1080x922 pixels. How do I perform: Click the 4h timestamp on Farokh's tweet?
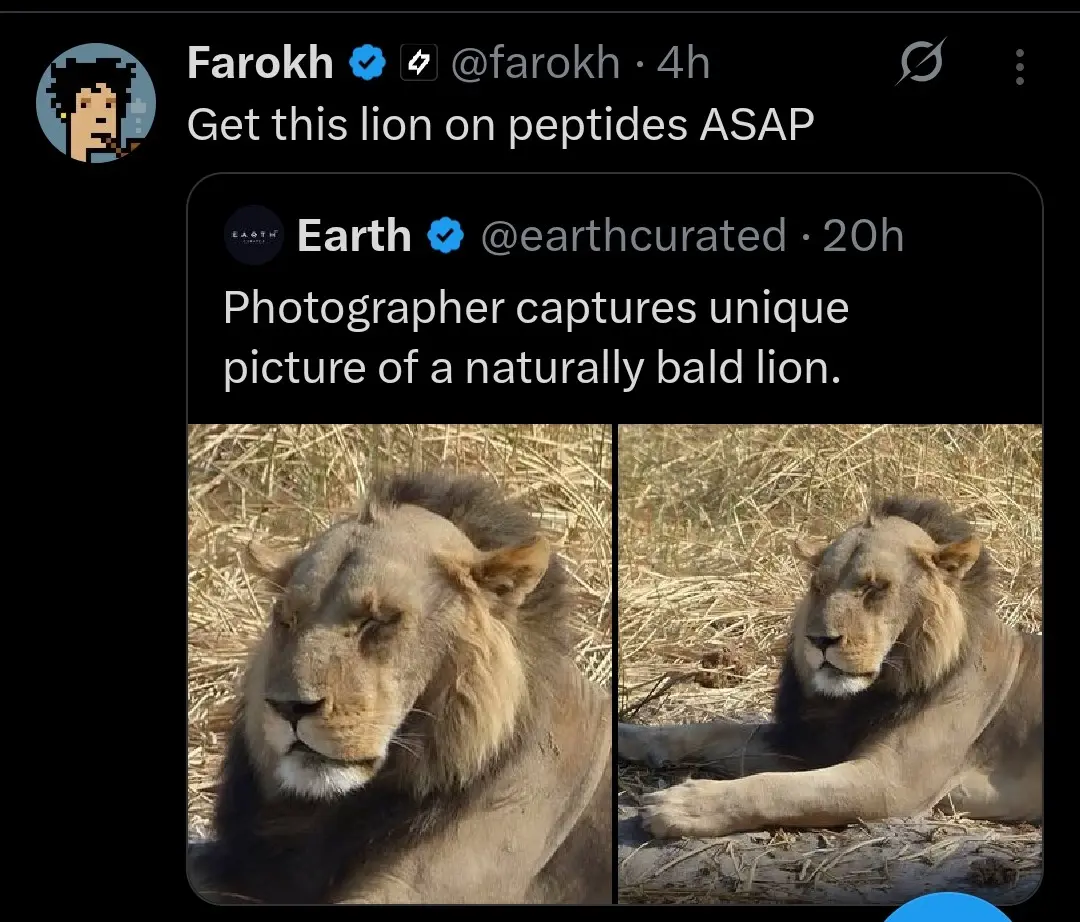[x=683, y=64]
